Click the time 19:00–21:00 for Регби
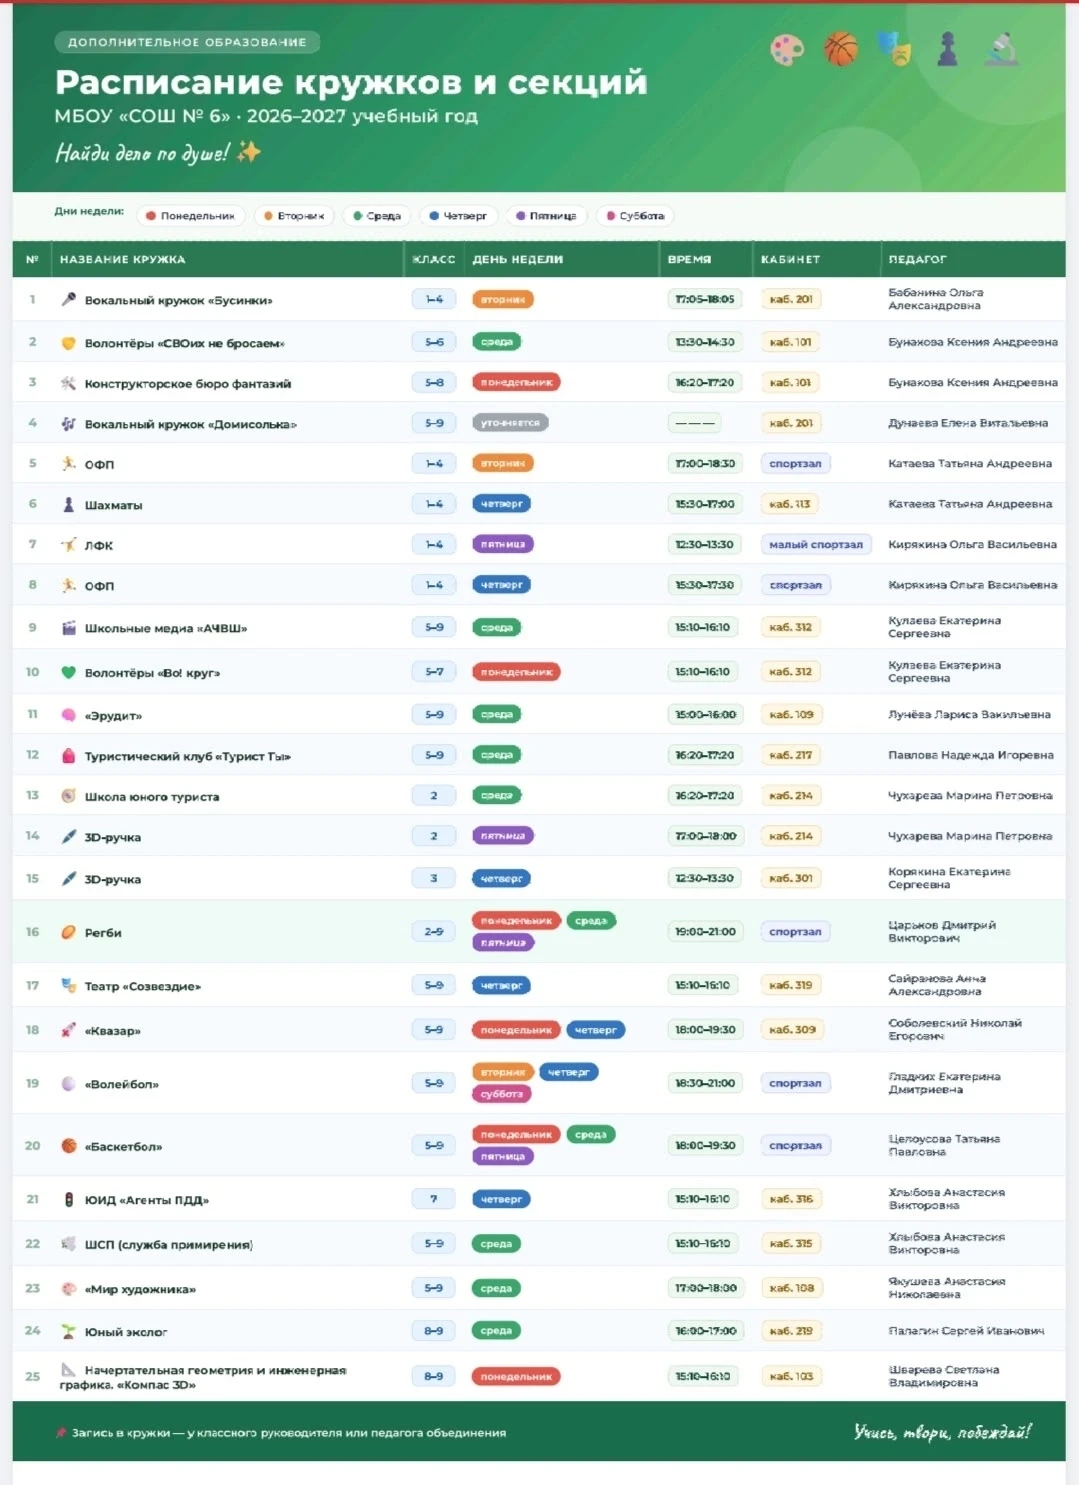This screenshot has width=1079, height=1485. [x=705, y=932]
